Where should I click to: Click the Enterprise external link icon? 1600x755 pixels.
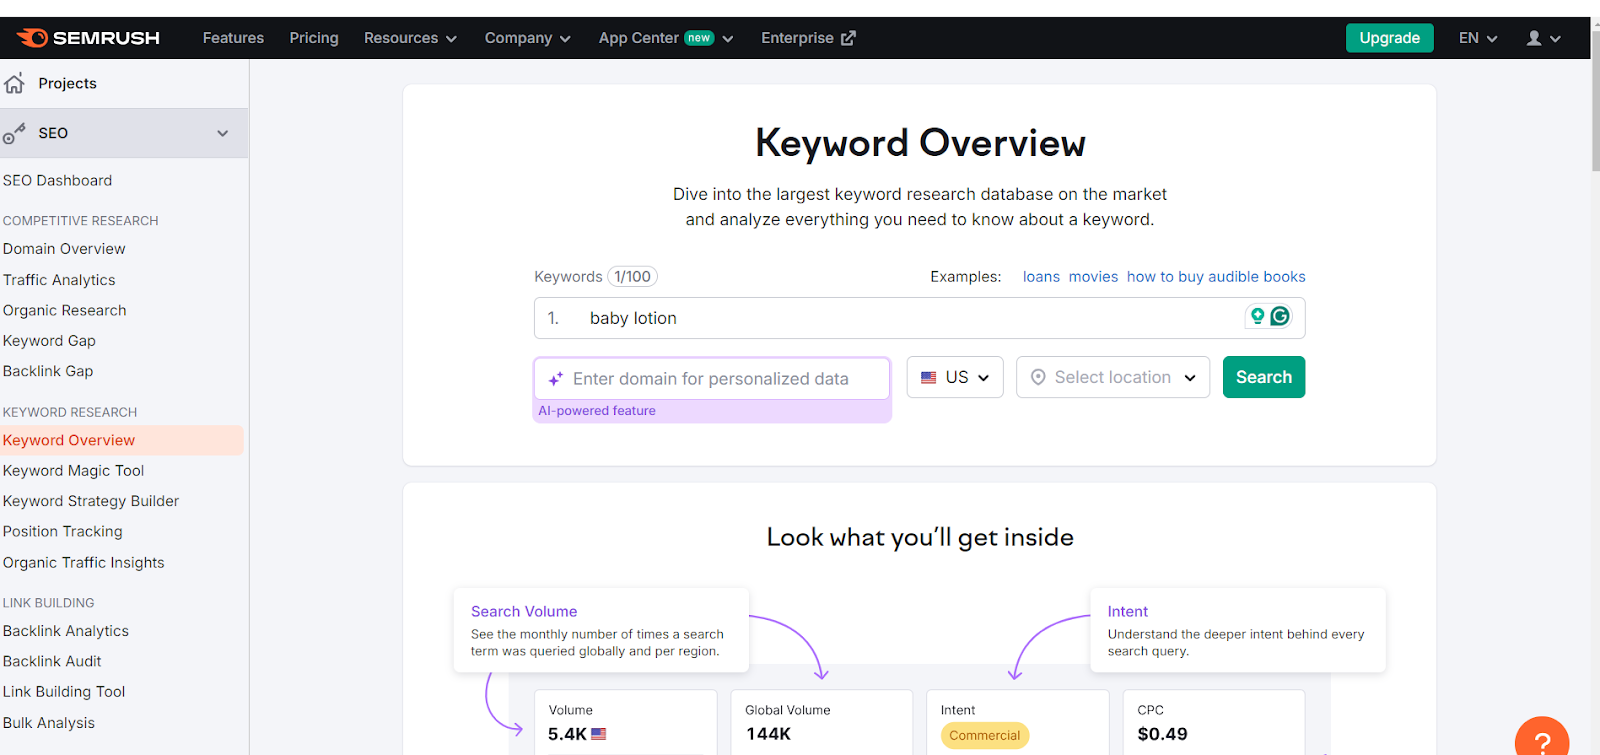pyautogui.click(x=848, y=38)
